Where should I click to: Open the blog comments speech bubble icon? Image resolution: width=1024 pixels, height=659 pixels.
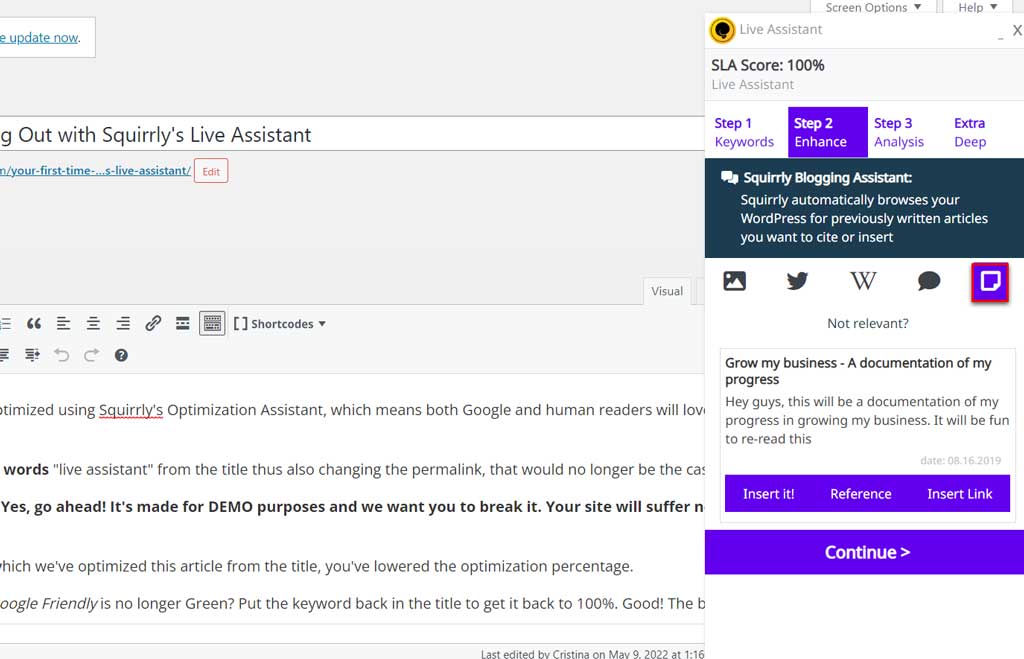929,282
